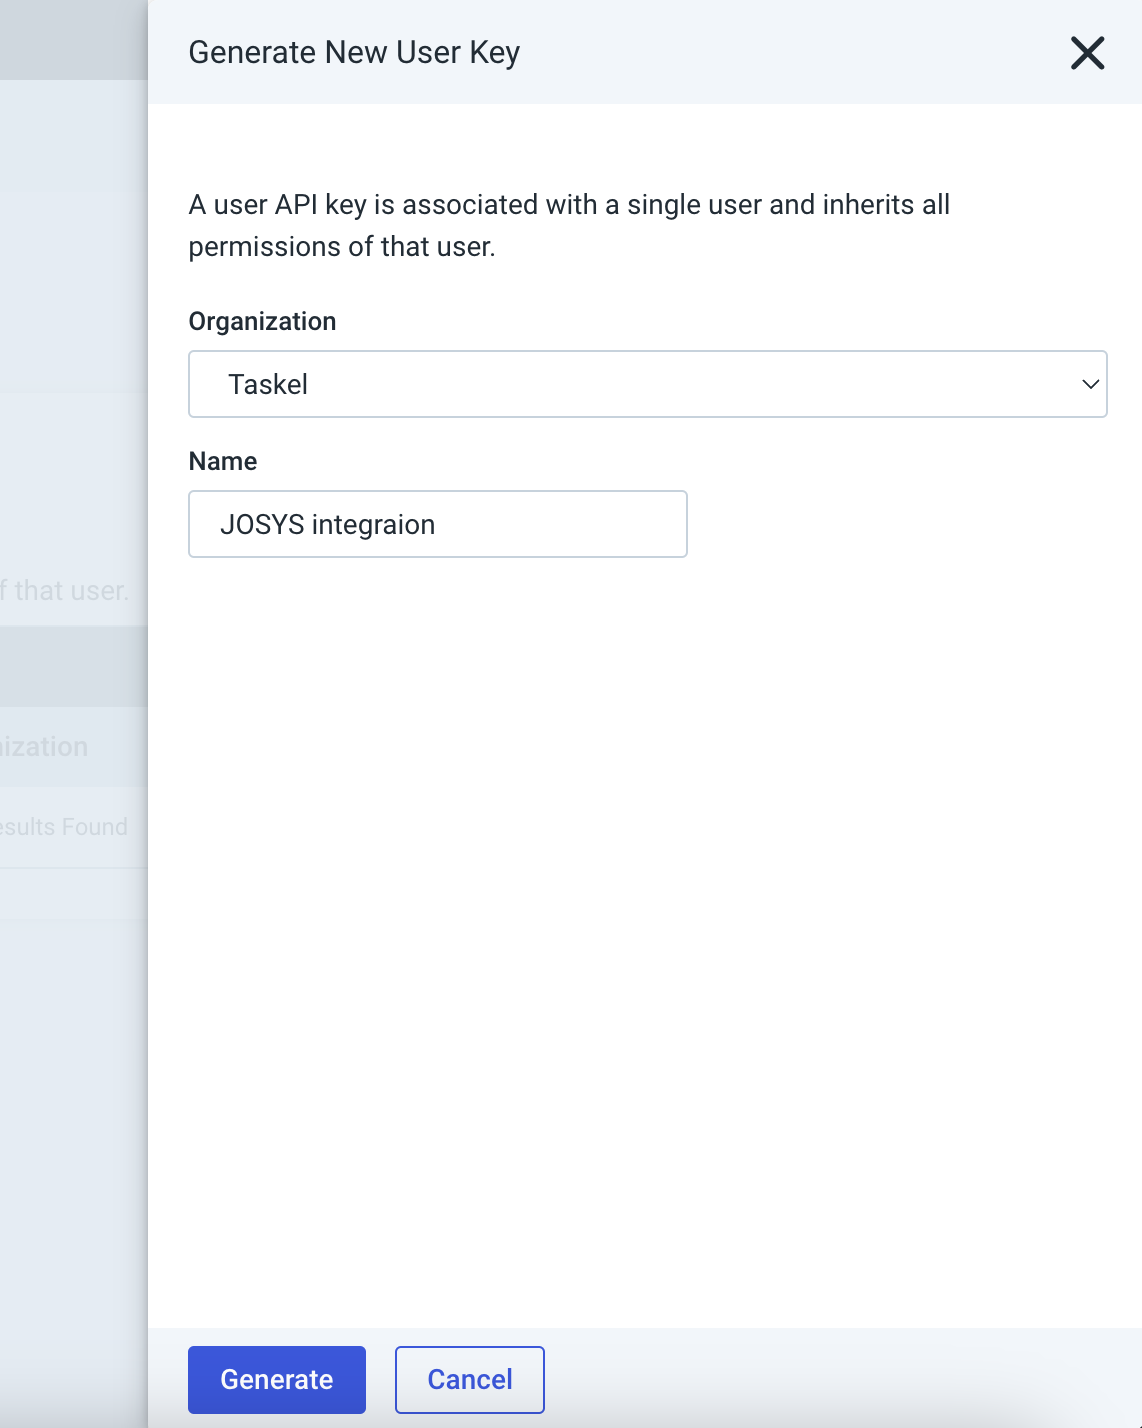Click the Taskel value in Organization select

click(x=268, y=384)
